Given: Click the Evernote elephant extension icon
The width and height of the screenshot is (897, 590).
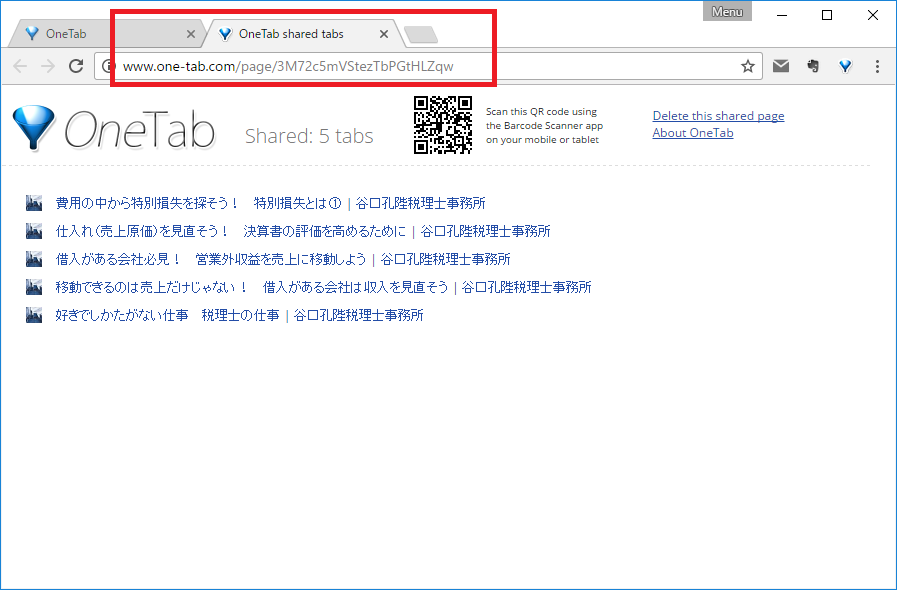Looking at the screenshot, I should (814, 66).
